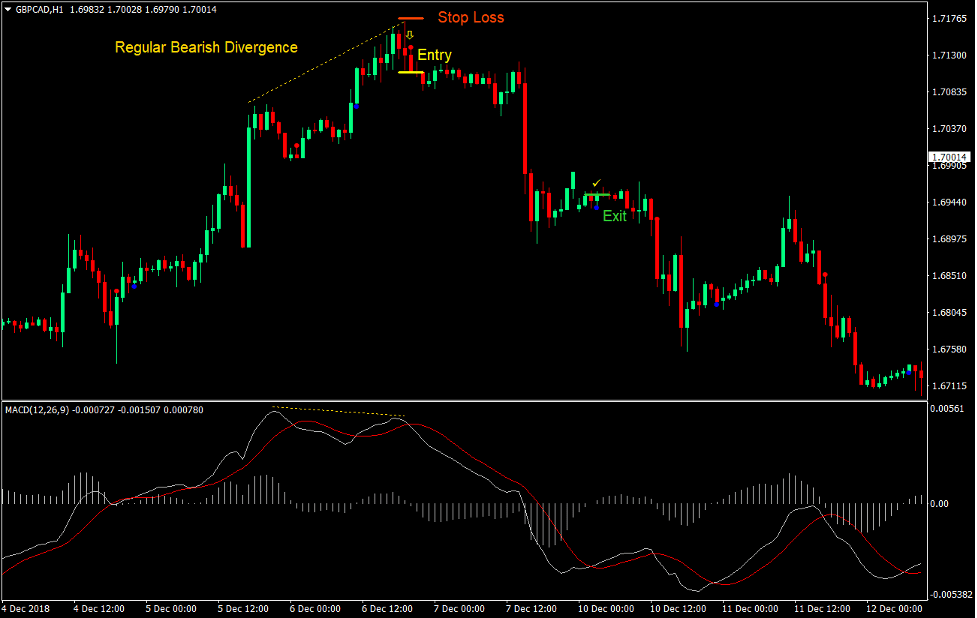The width and height of the screenshot is (977, 618).
Task: Click the 10 Dec 00:00 time axis label
Action: pyautogui.click(x=607, y=608)
